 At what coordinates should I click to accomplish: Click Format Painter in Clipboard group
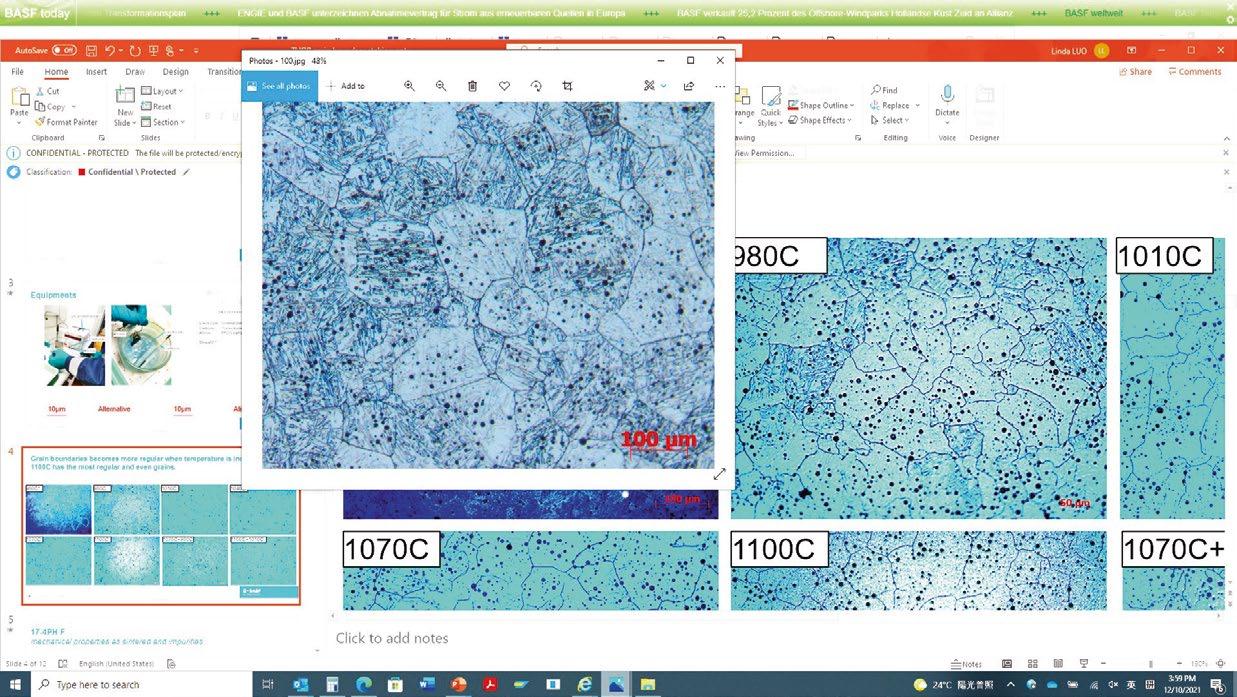(x=66, y=122)
